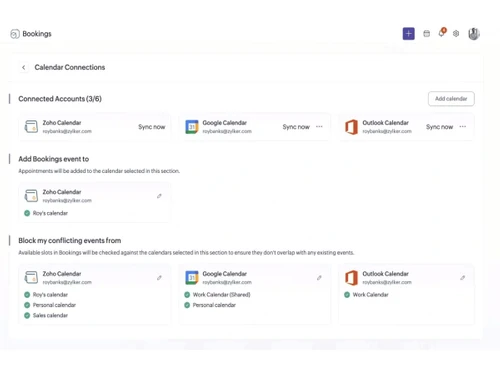The width and height of the screenshot is (500, 375).
Task: Open more options for Google Calendar account
Action: [319, 127]
